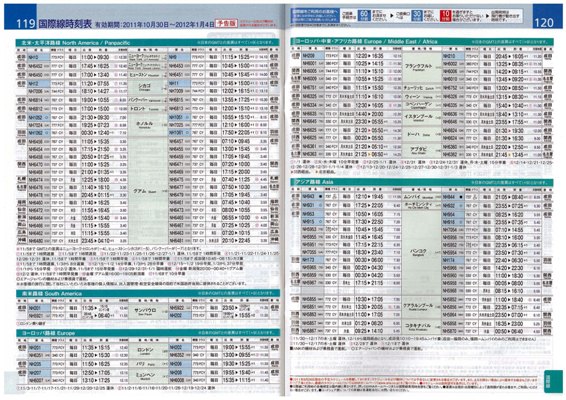Viewport: 566px width, 400px height.
Task: Select the バンコク Bangkok destination cell
Action: pos(422,252)
